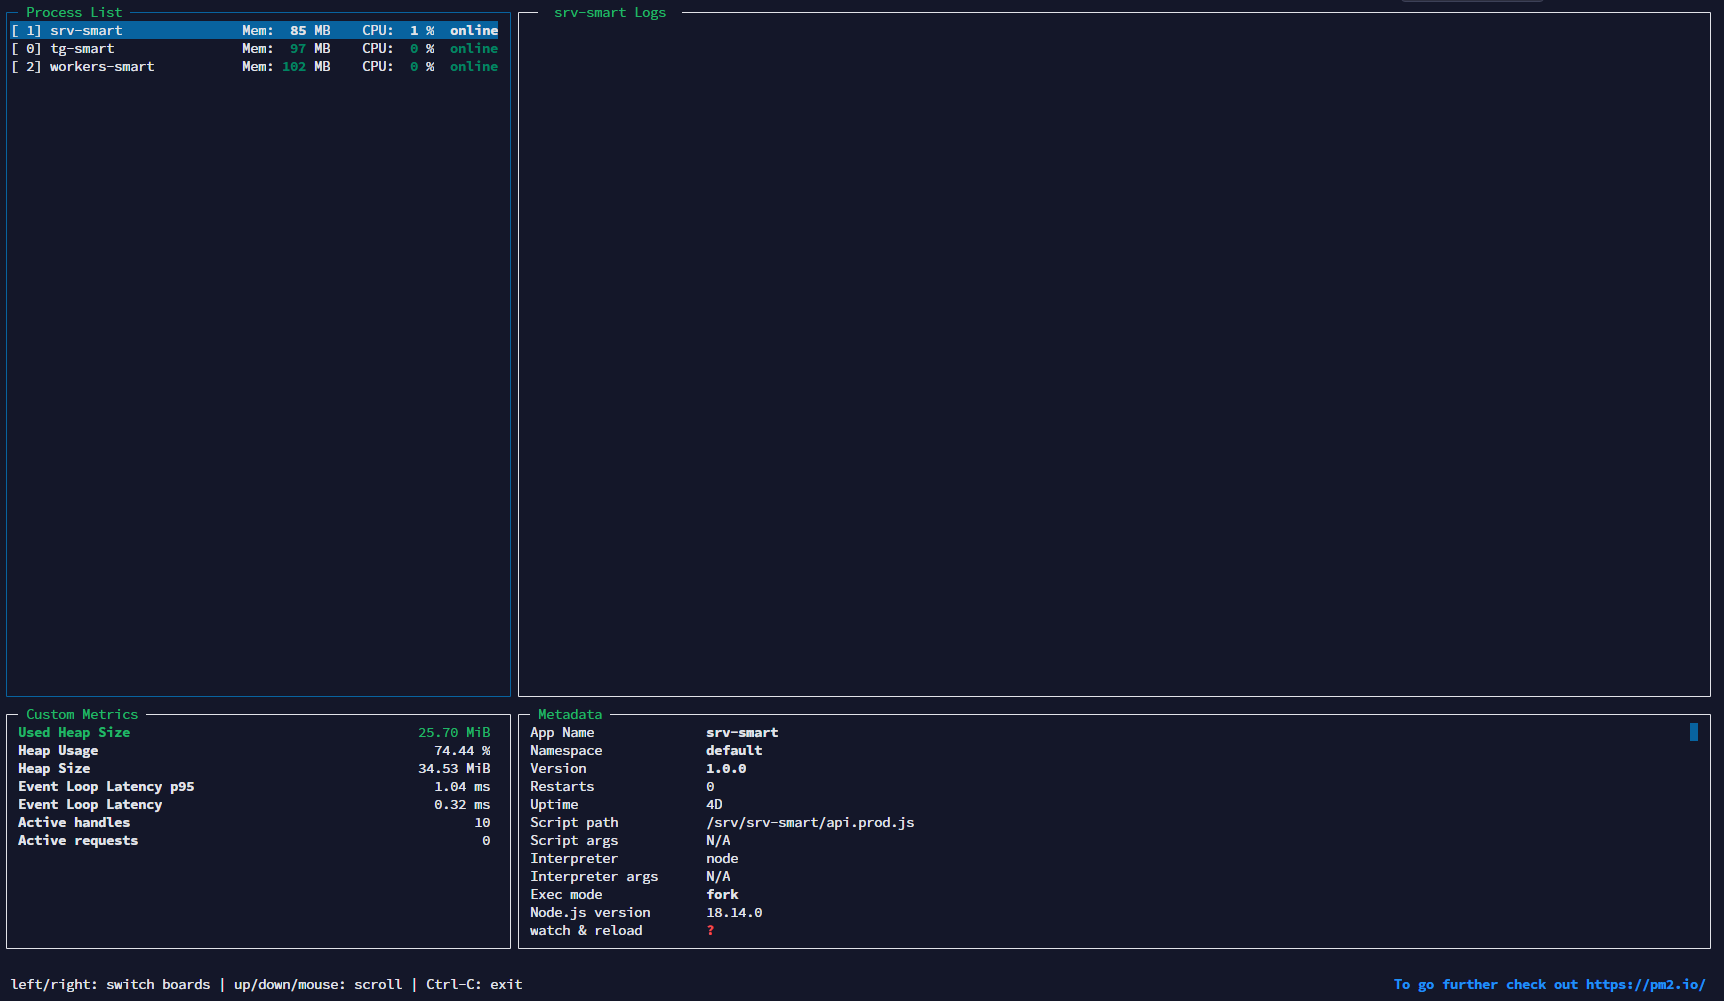Click the srv-smart Logs panel title
Image resolution: width=1724 pixels, height=1001 pixels.
tap(610, 13)
